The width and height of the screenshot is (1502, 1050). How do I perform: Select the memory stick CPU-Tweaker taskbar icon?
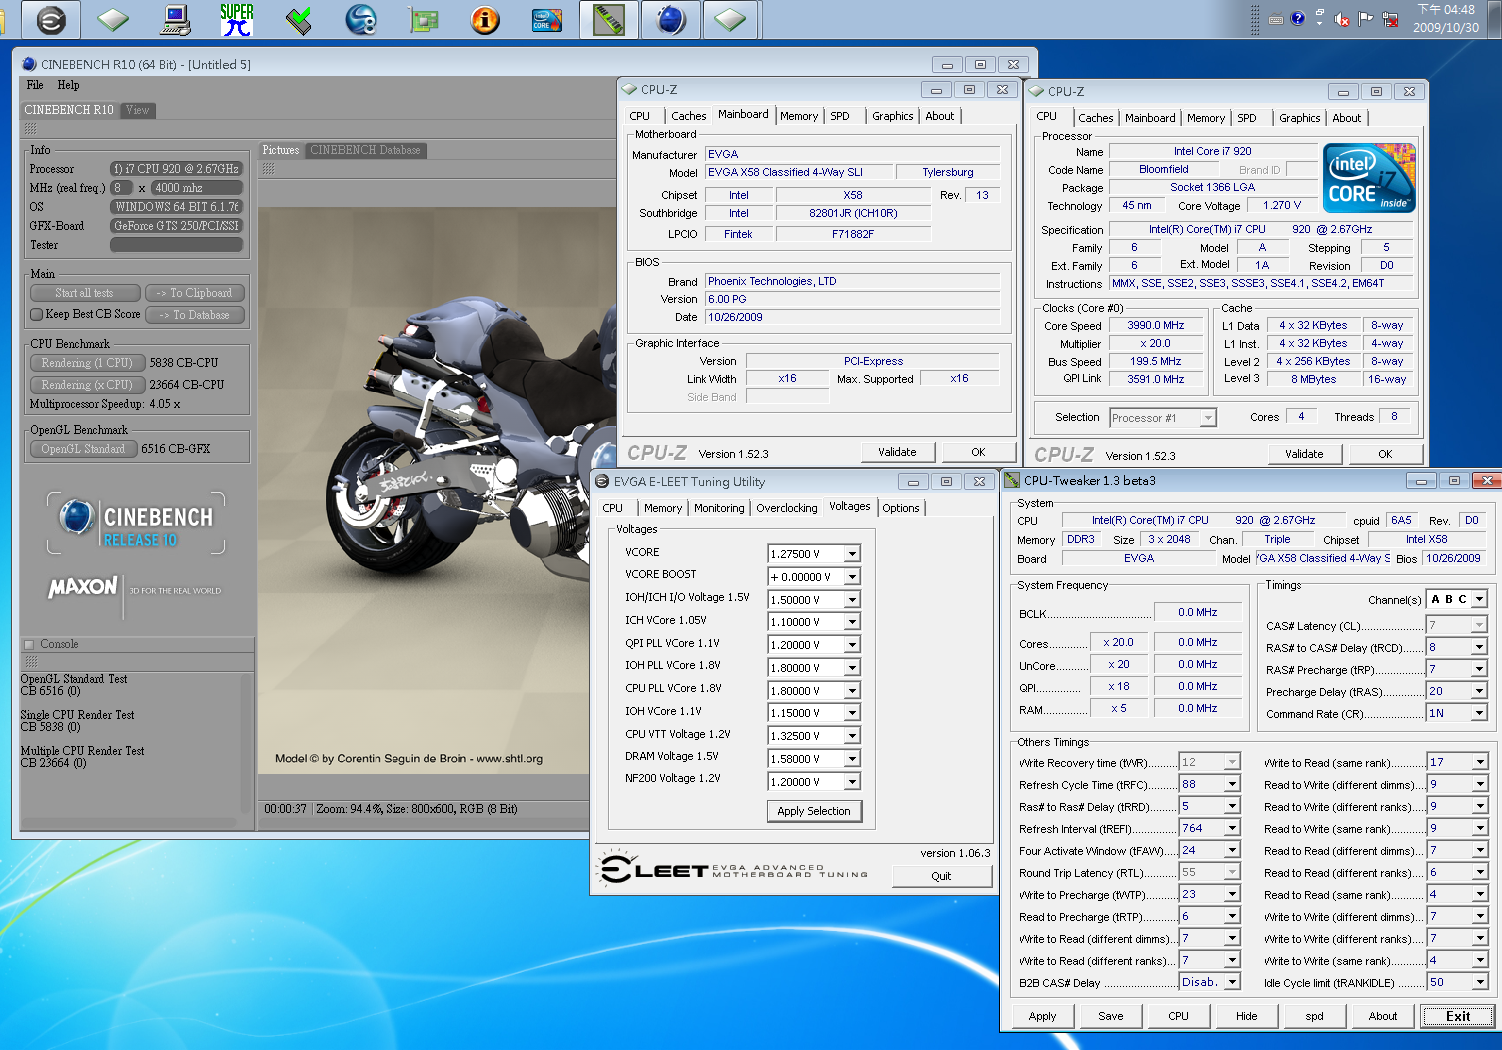pyautogui.click(x=609, y=20)
